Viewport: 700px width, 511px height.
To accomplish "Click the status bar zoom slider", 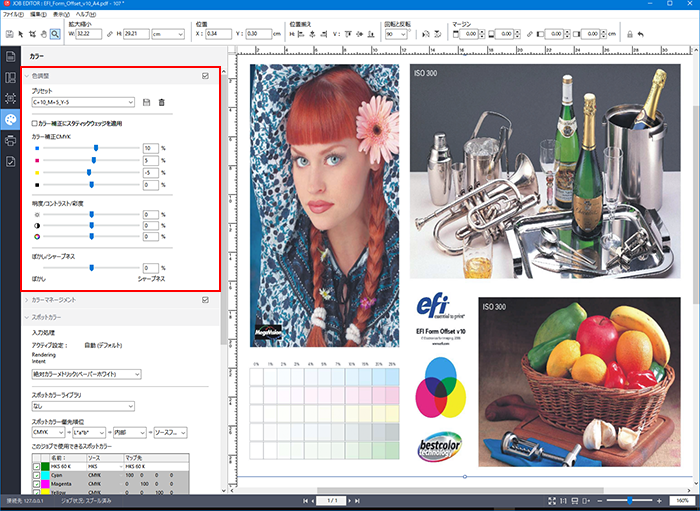I will (x=629, y=501).
